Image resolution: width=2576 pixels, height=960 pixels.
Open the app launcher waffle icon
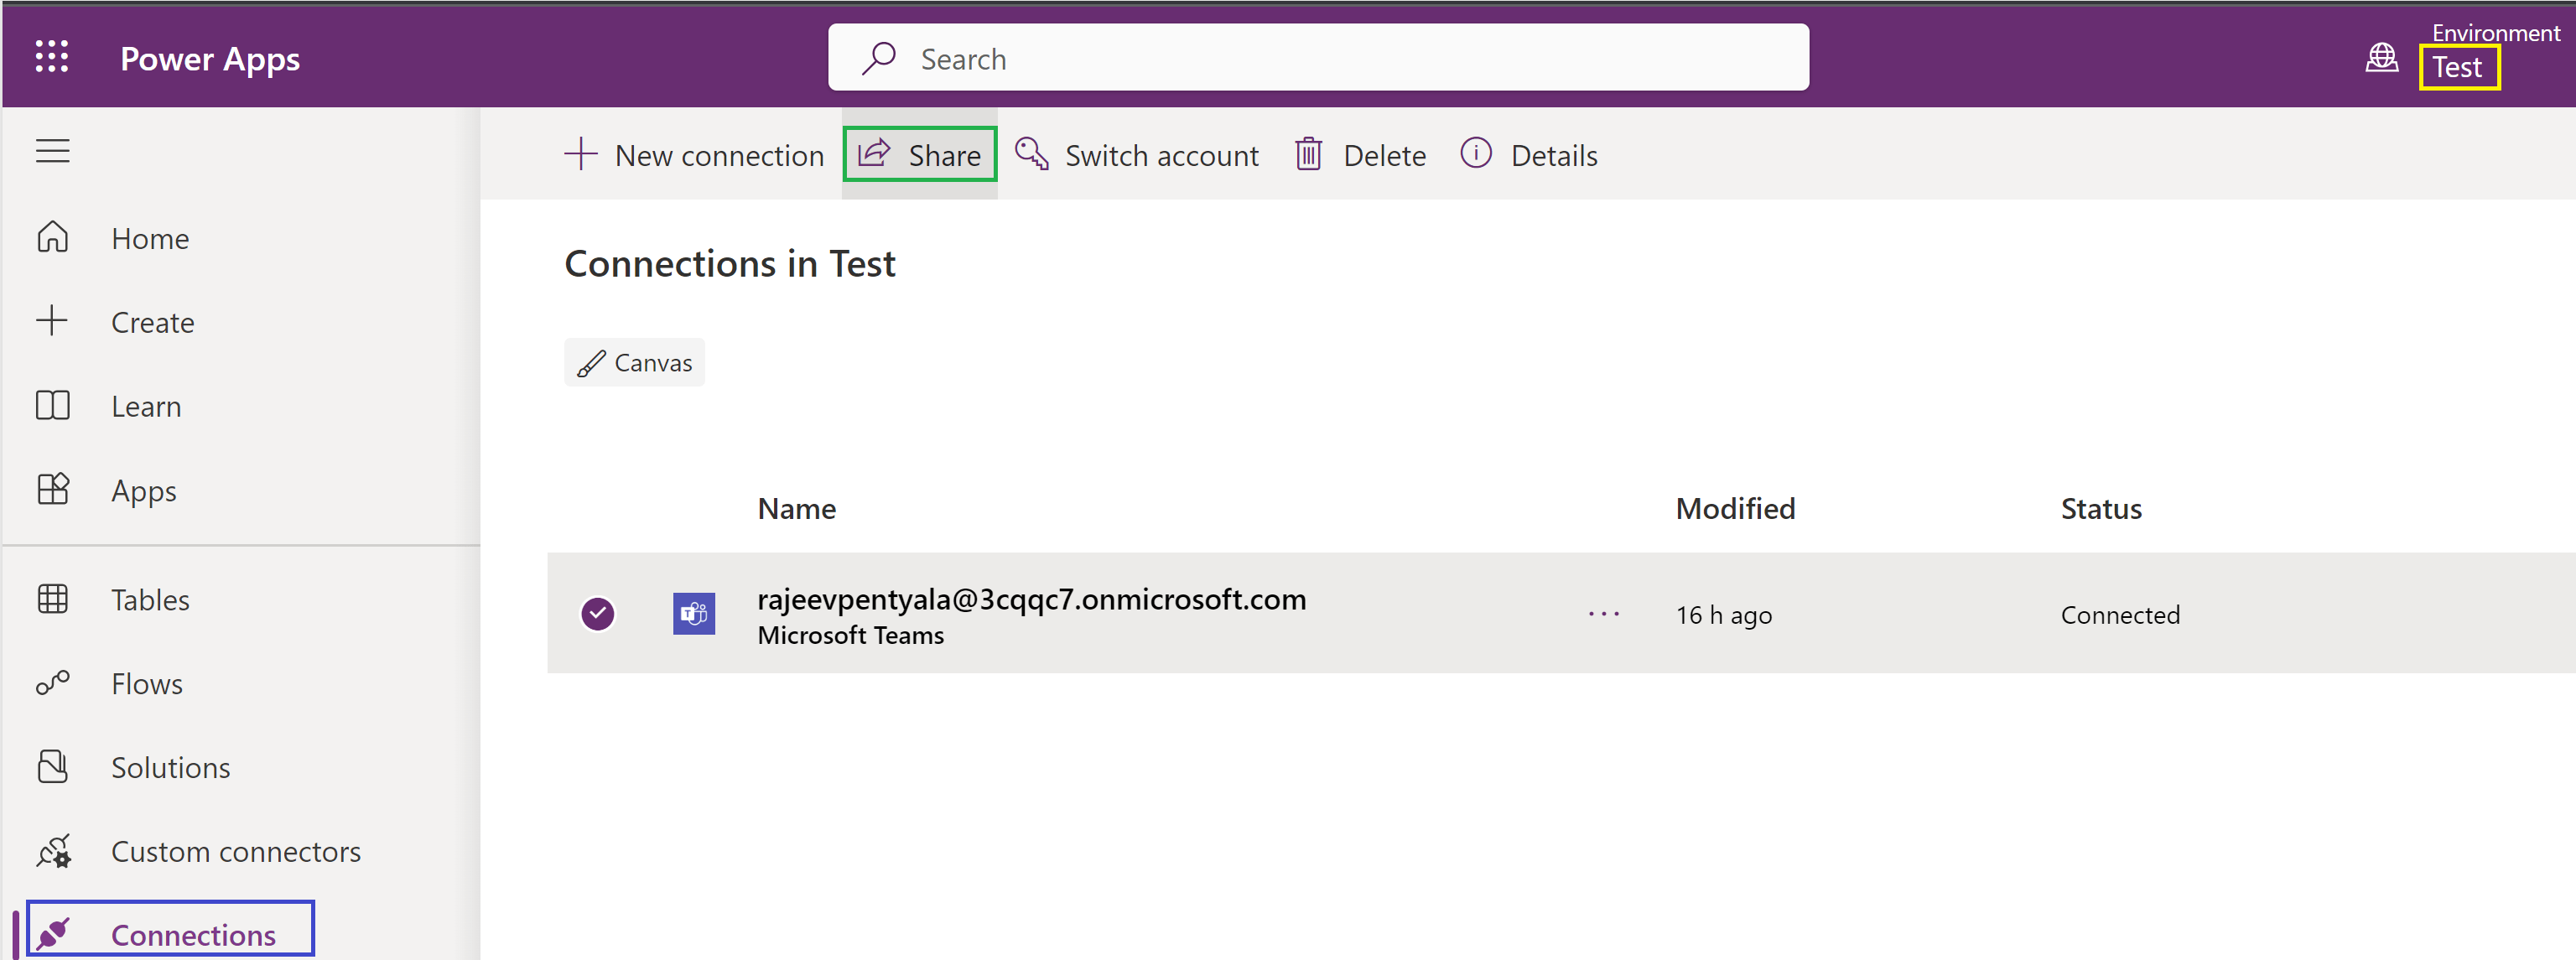coord(52,57)
